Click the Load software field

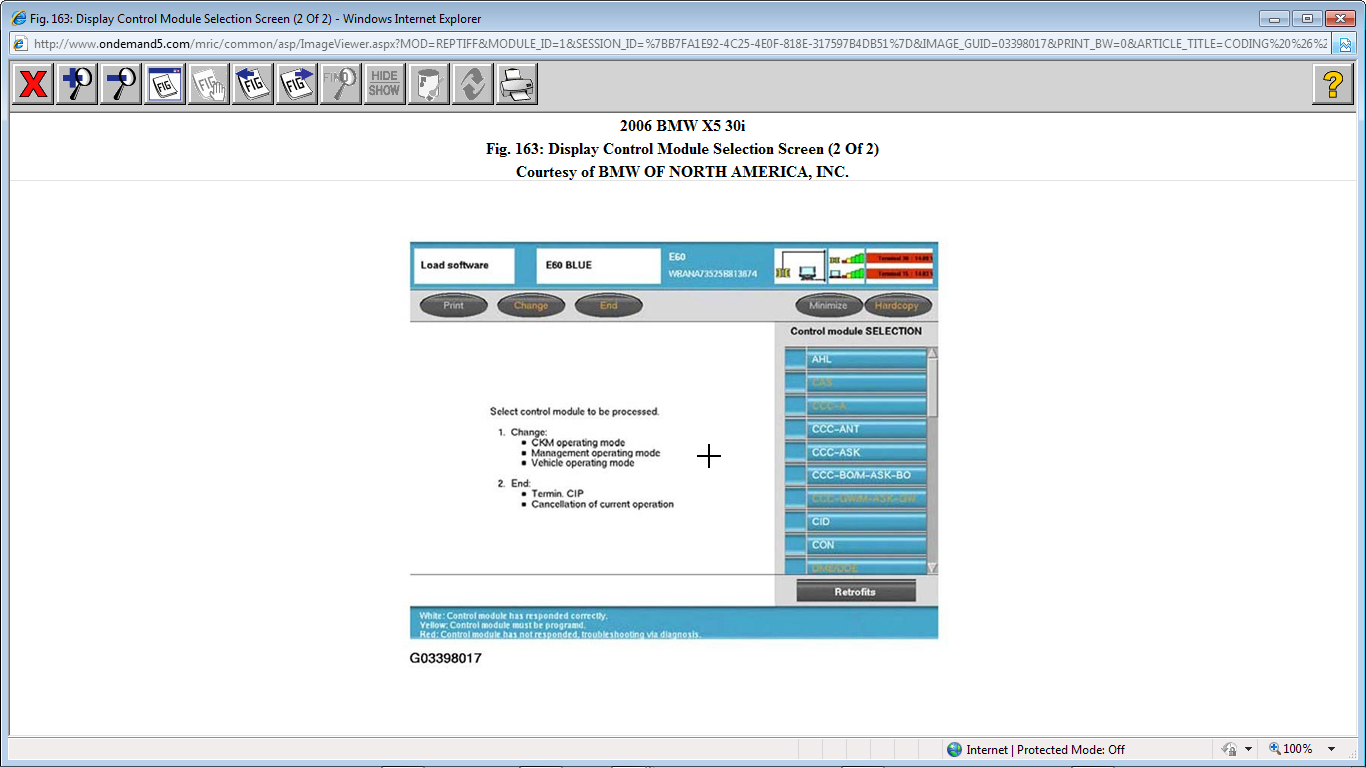[464, 265]
